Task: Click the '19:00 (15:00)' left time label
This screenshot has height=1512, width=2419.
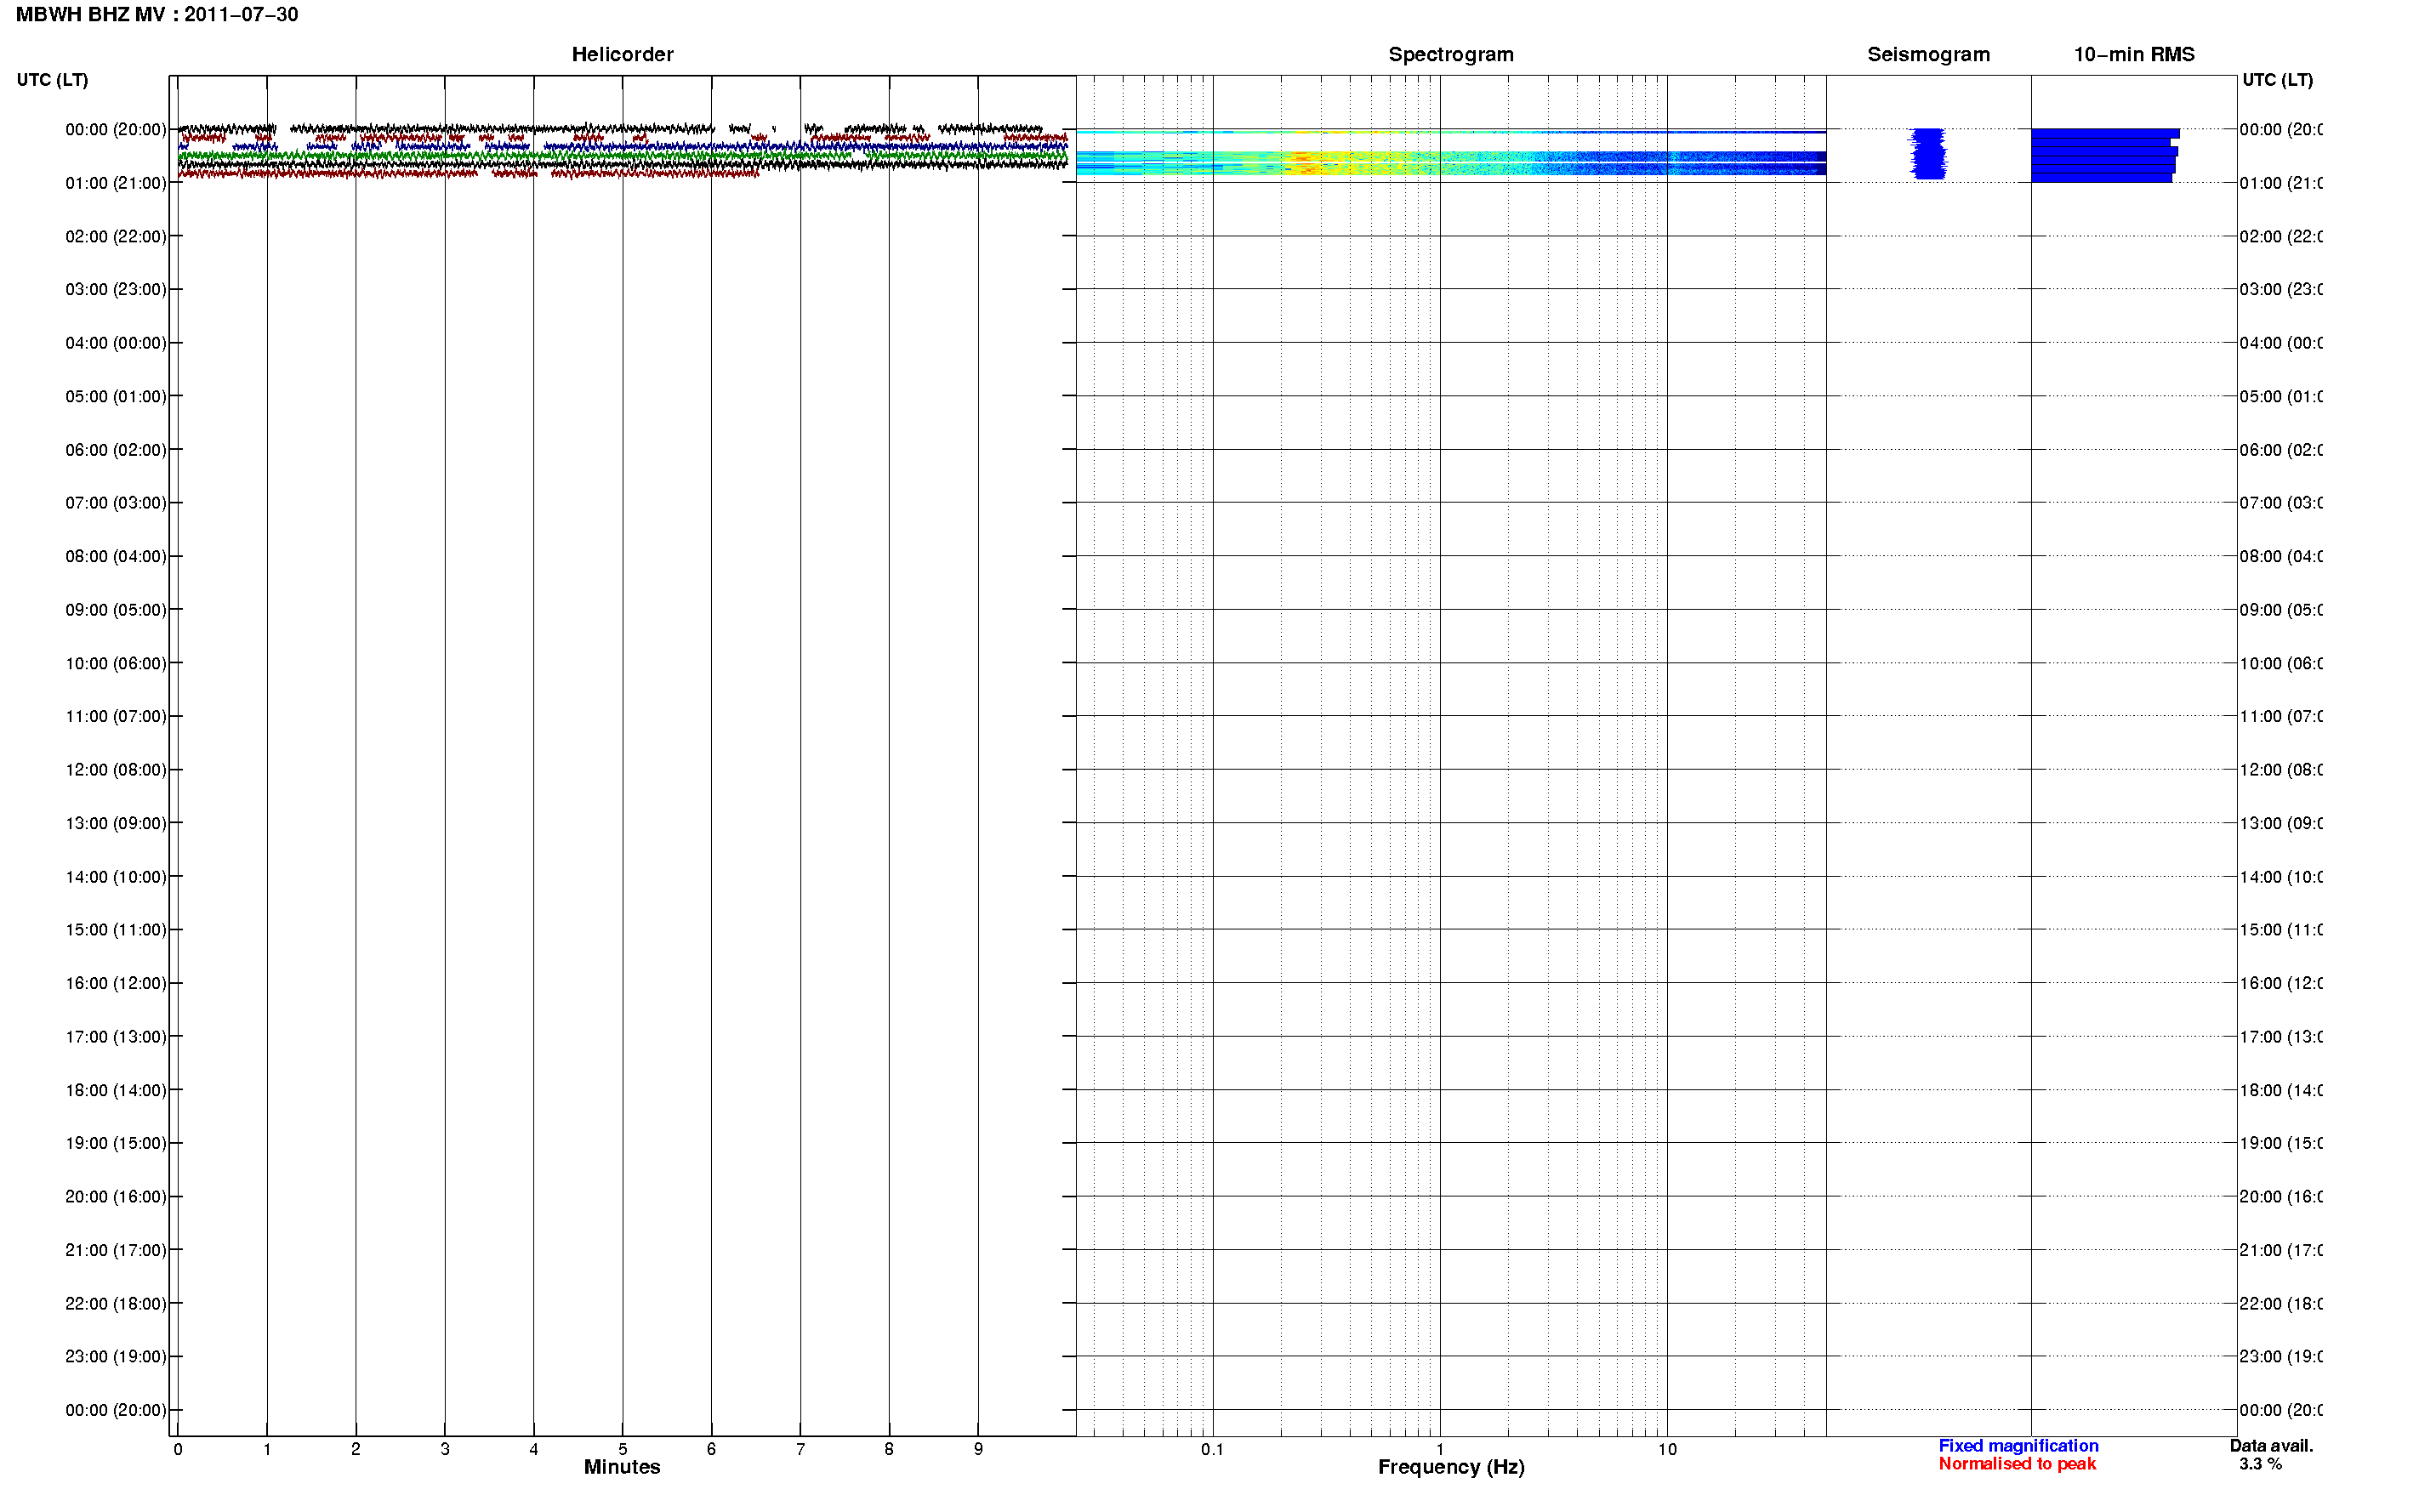Action: [x=116, y=1144]
